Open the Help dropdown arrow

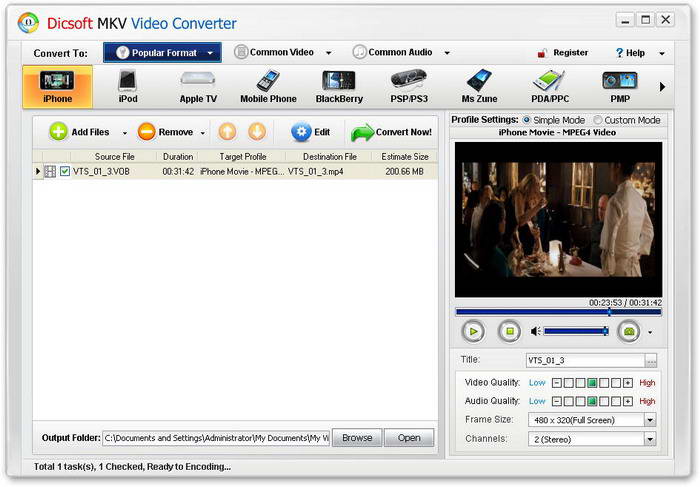[662, 54]
